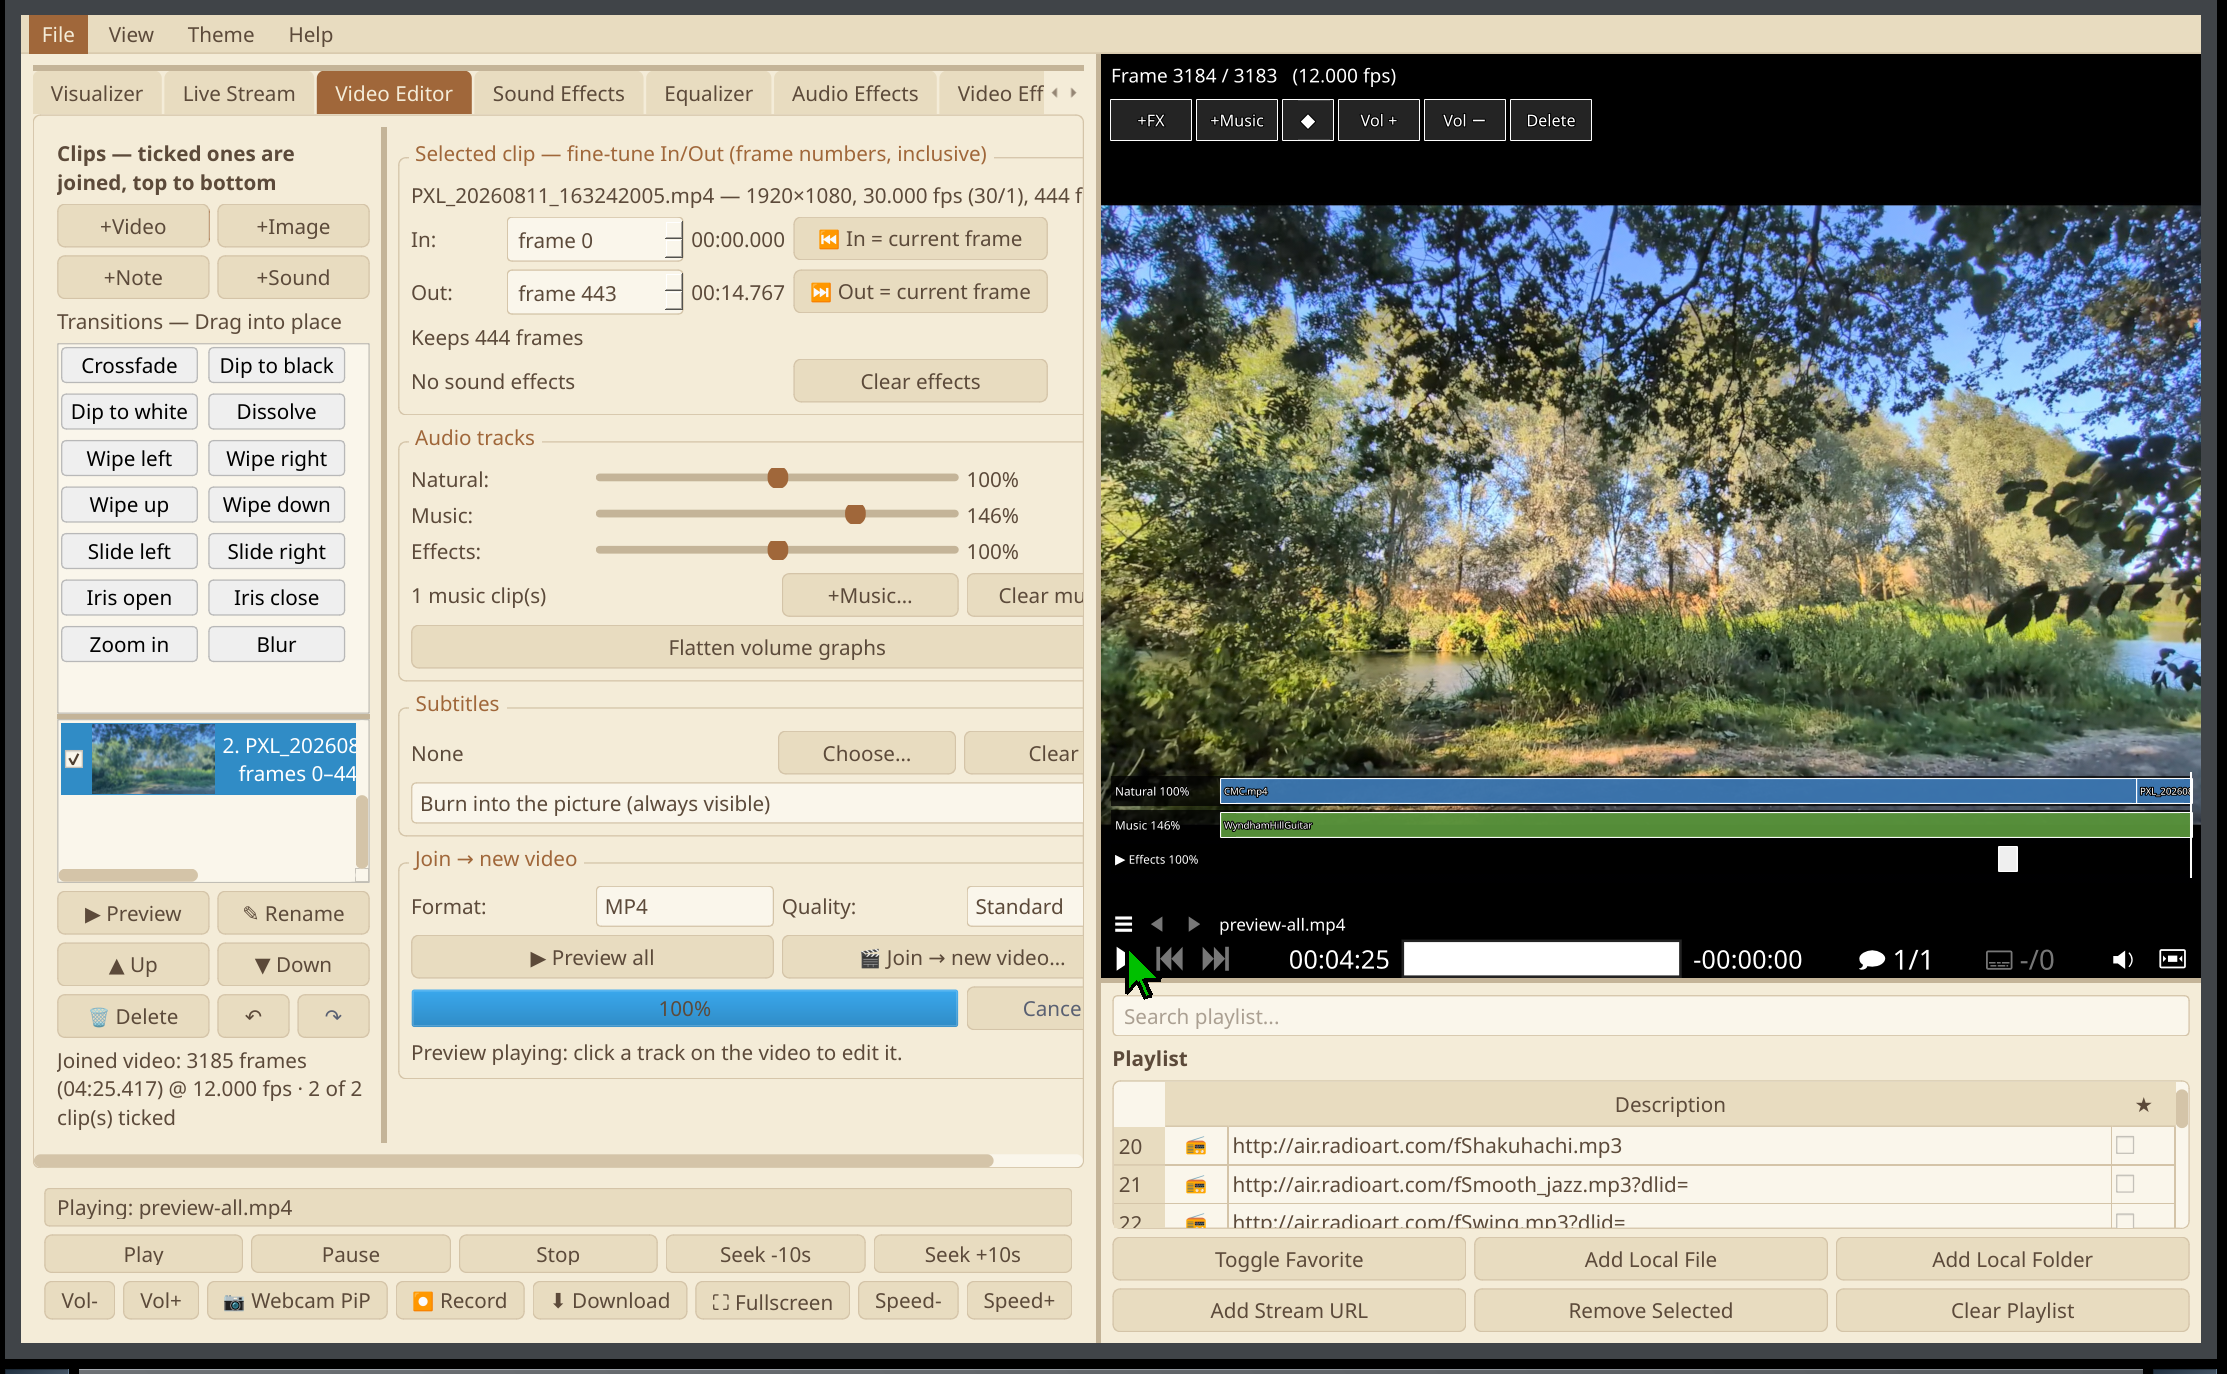Open the File menu

[x=58, y=35]
